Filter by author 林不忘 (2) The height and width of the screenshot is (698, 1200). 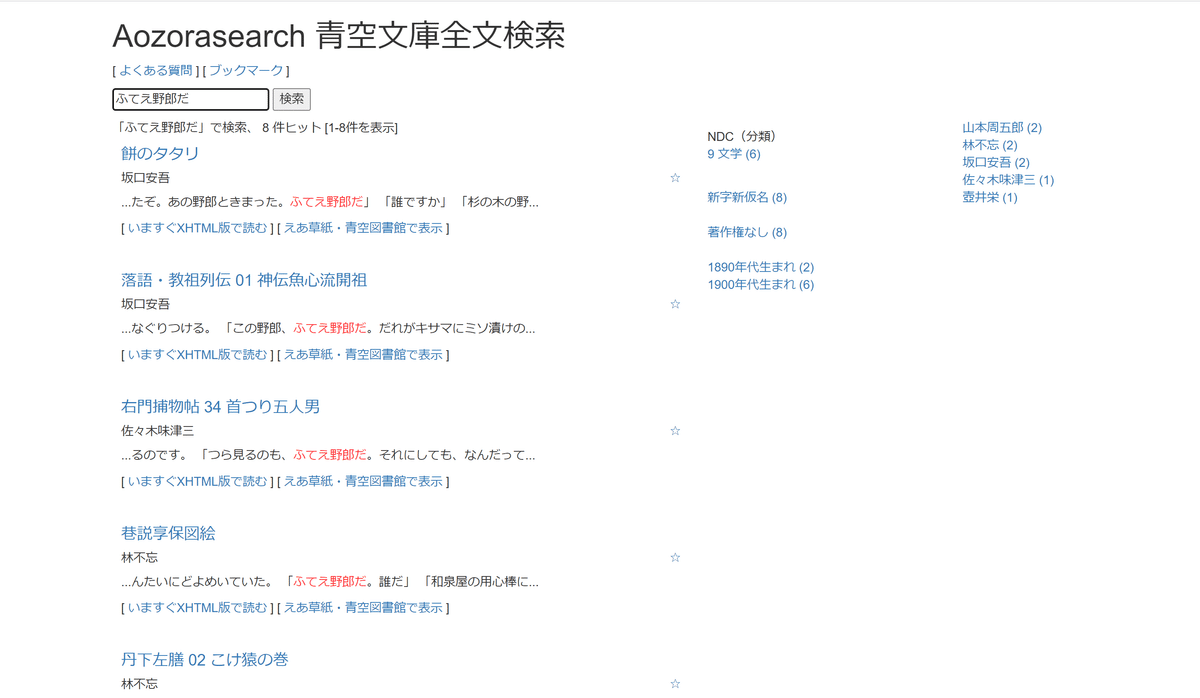[x=990, y=145]
